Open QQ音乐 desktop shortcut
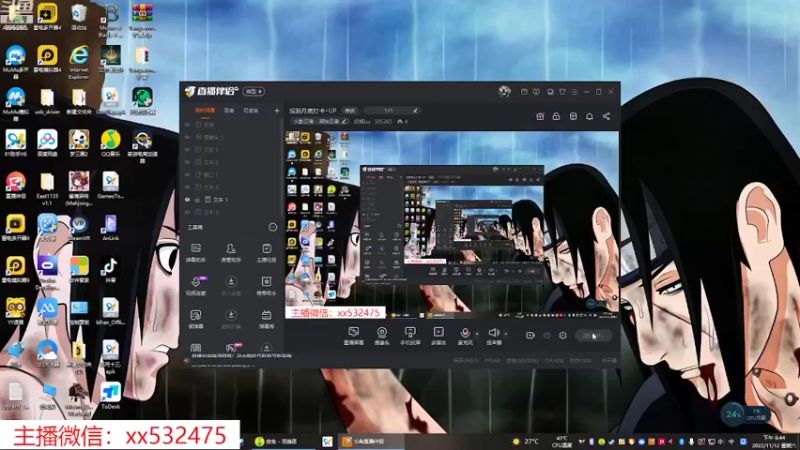This screenshot has width=800, height=450. click(110, 143)
